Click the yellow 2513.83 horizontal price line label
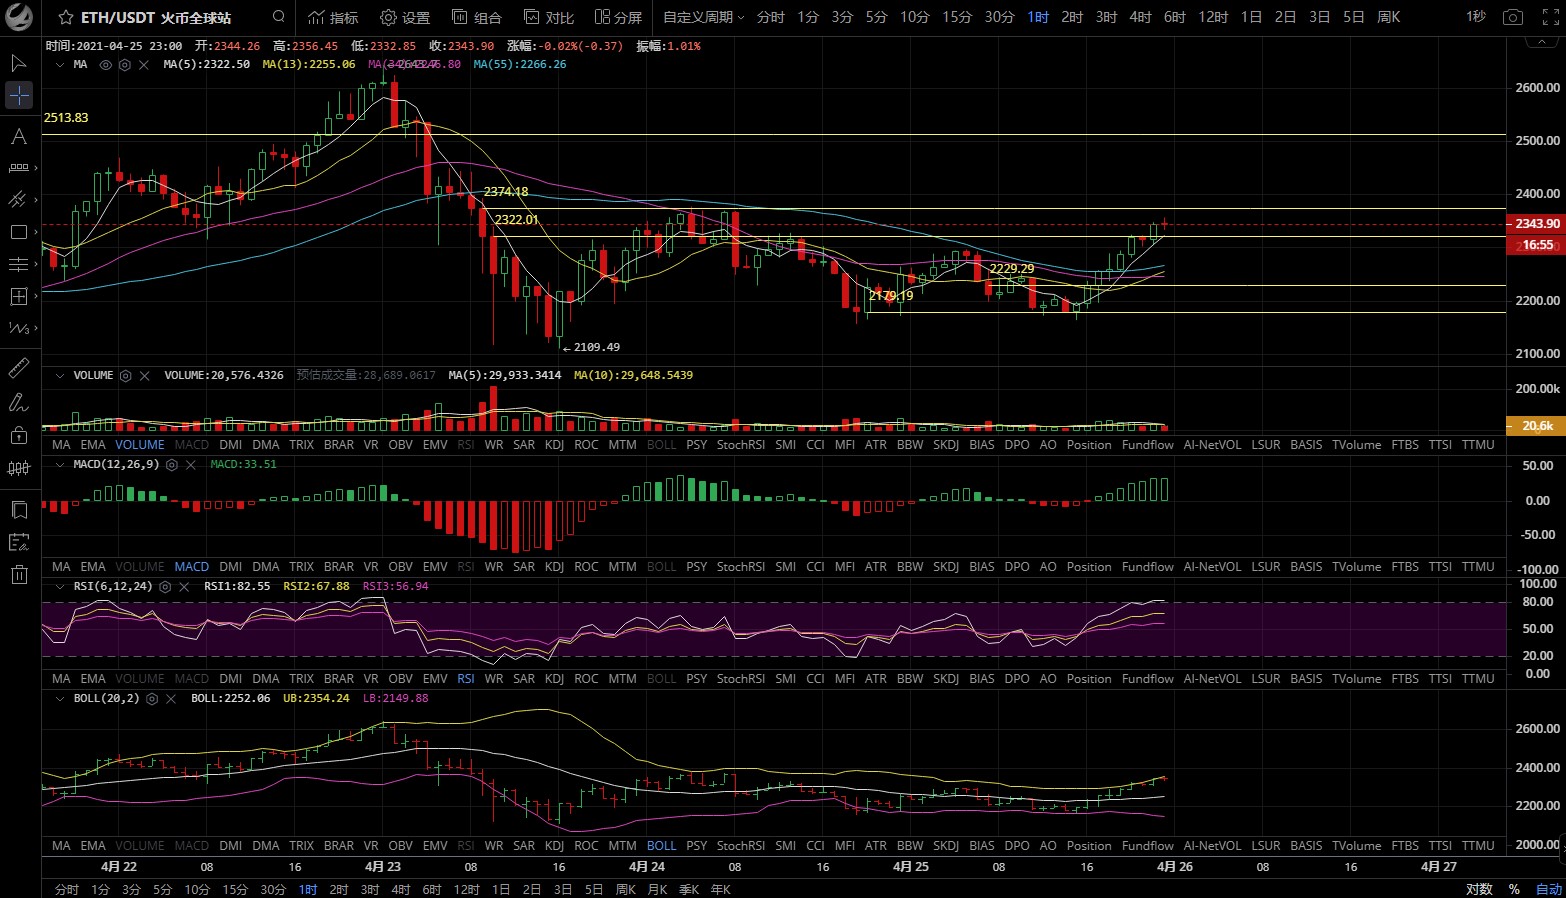The image size is (1566, 898). (x=66, y=118)
